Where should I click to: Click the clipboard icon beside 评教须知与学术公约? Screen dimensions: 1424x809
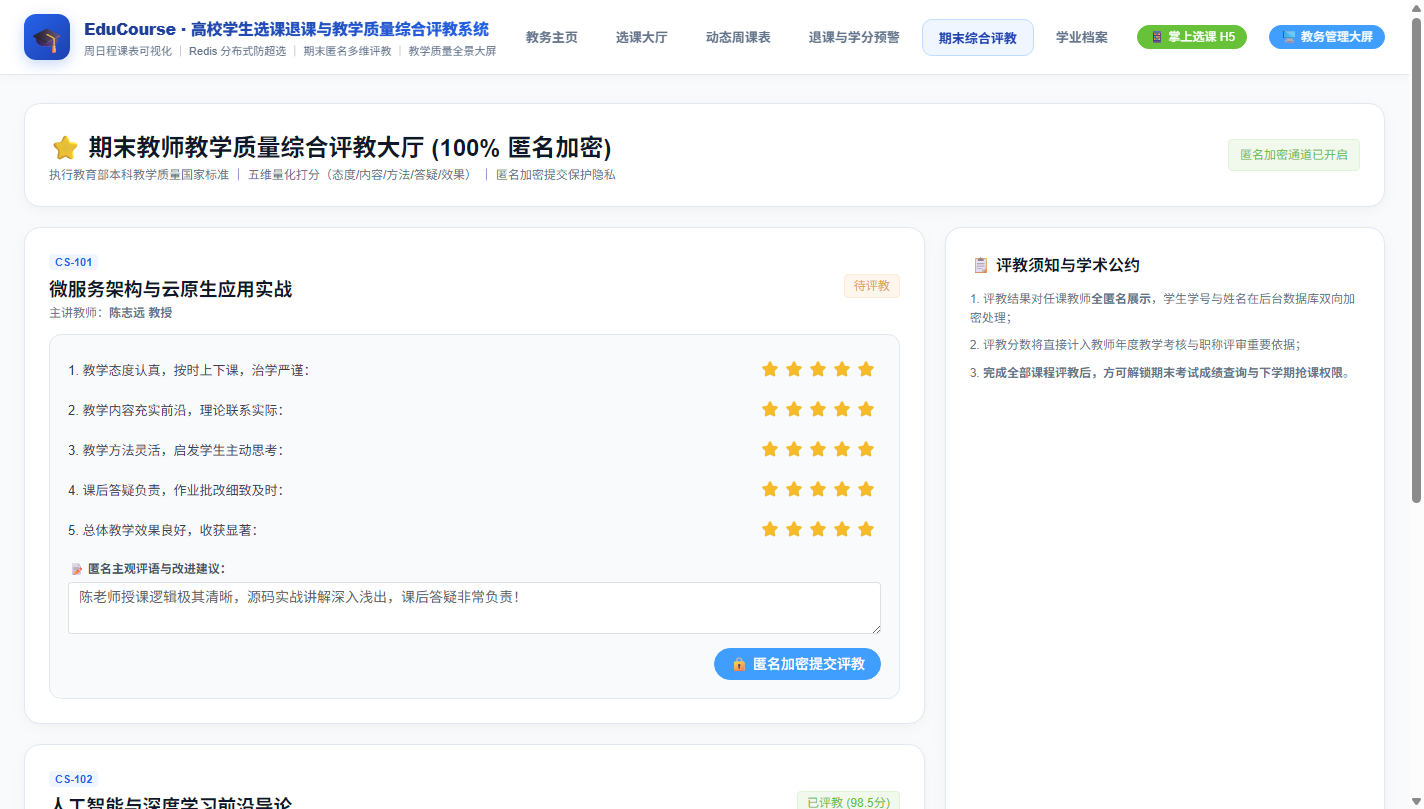click(981, 265)
